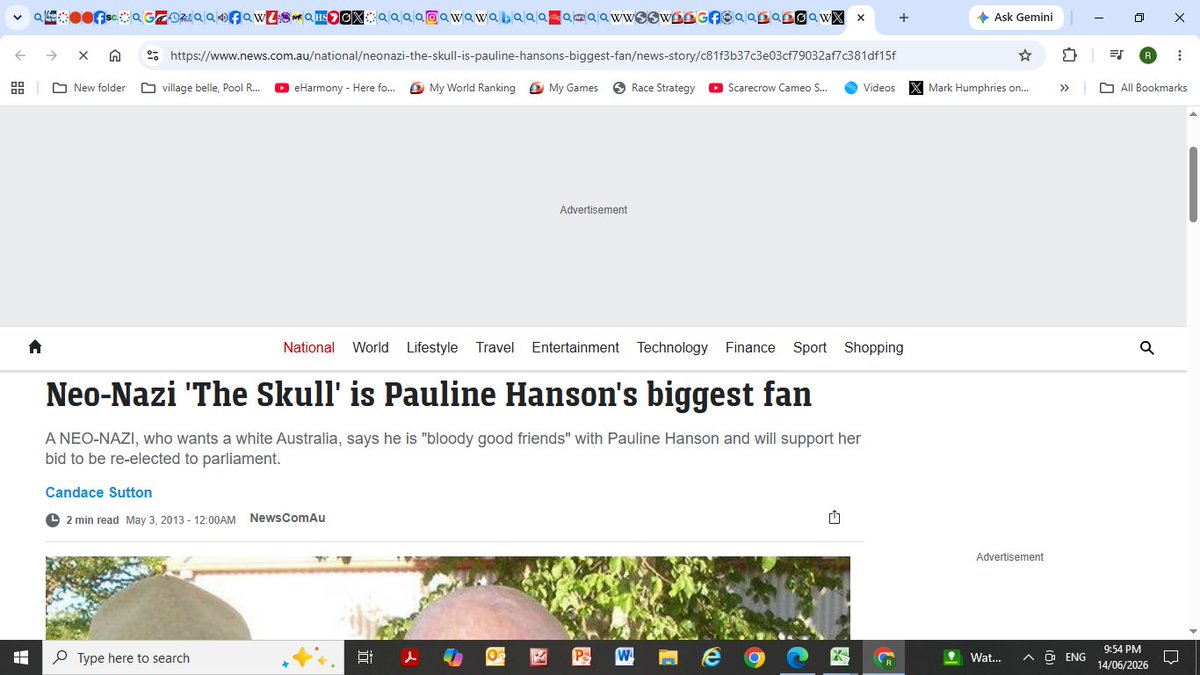Open the village belle, Pool R... folder

click(201, 88)
